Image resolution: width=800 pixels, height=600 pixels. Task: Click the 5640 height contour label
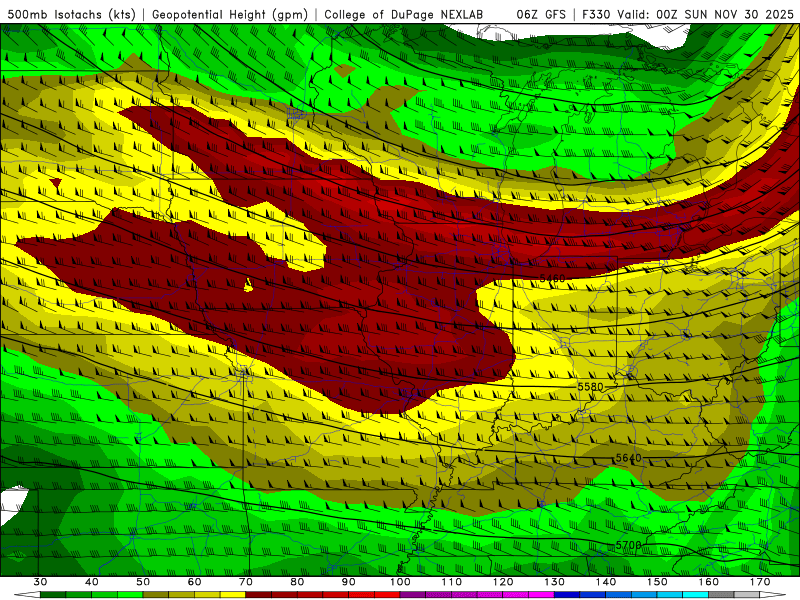pyautogui.click(x=629, y=458)
